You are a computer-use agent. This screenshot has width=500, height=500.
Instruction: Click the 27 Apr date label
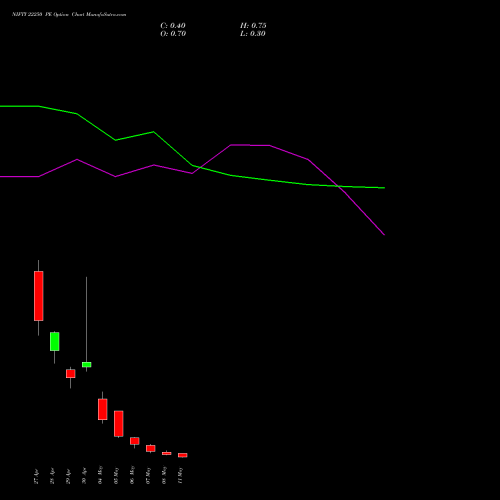pyautogui.click(x=36, y=476)
